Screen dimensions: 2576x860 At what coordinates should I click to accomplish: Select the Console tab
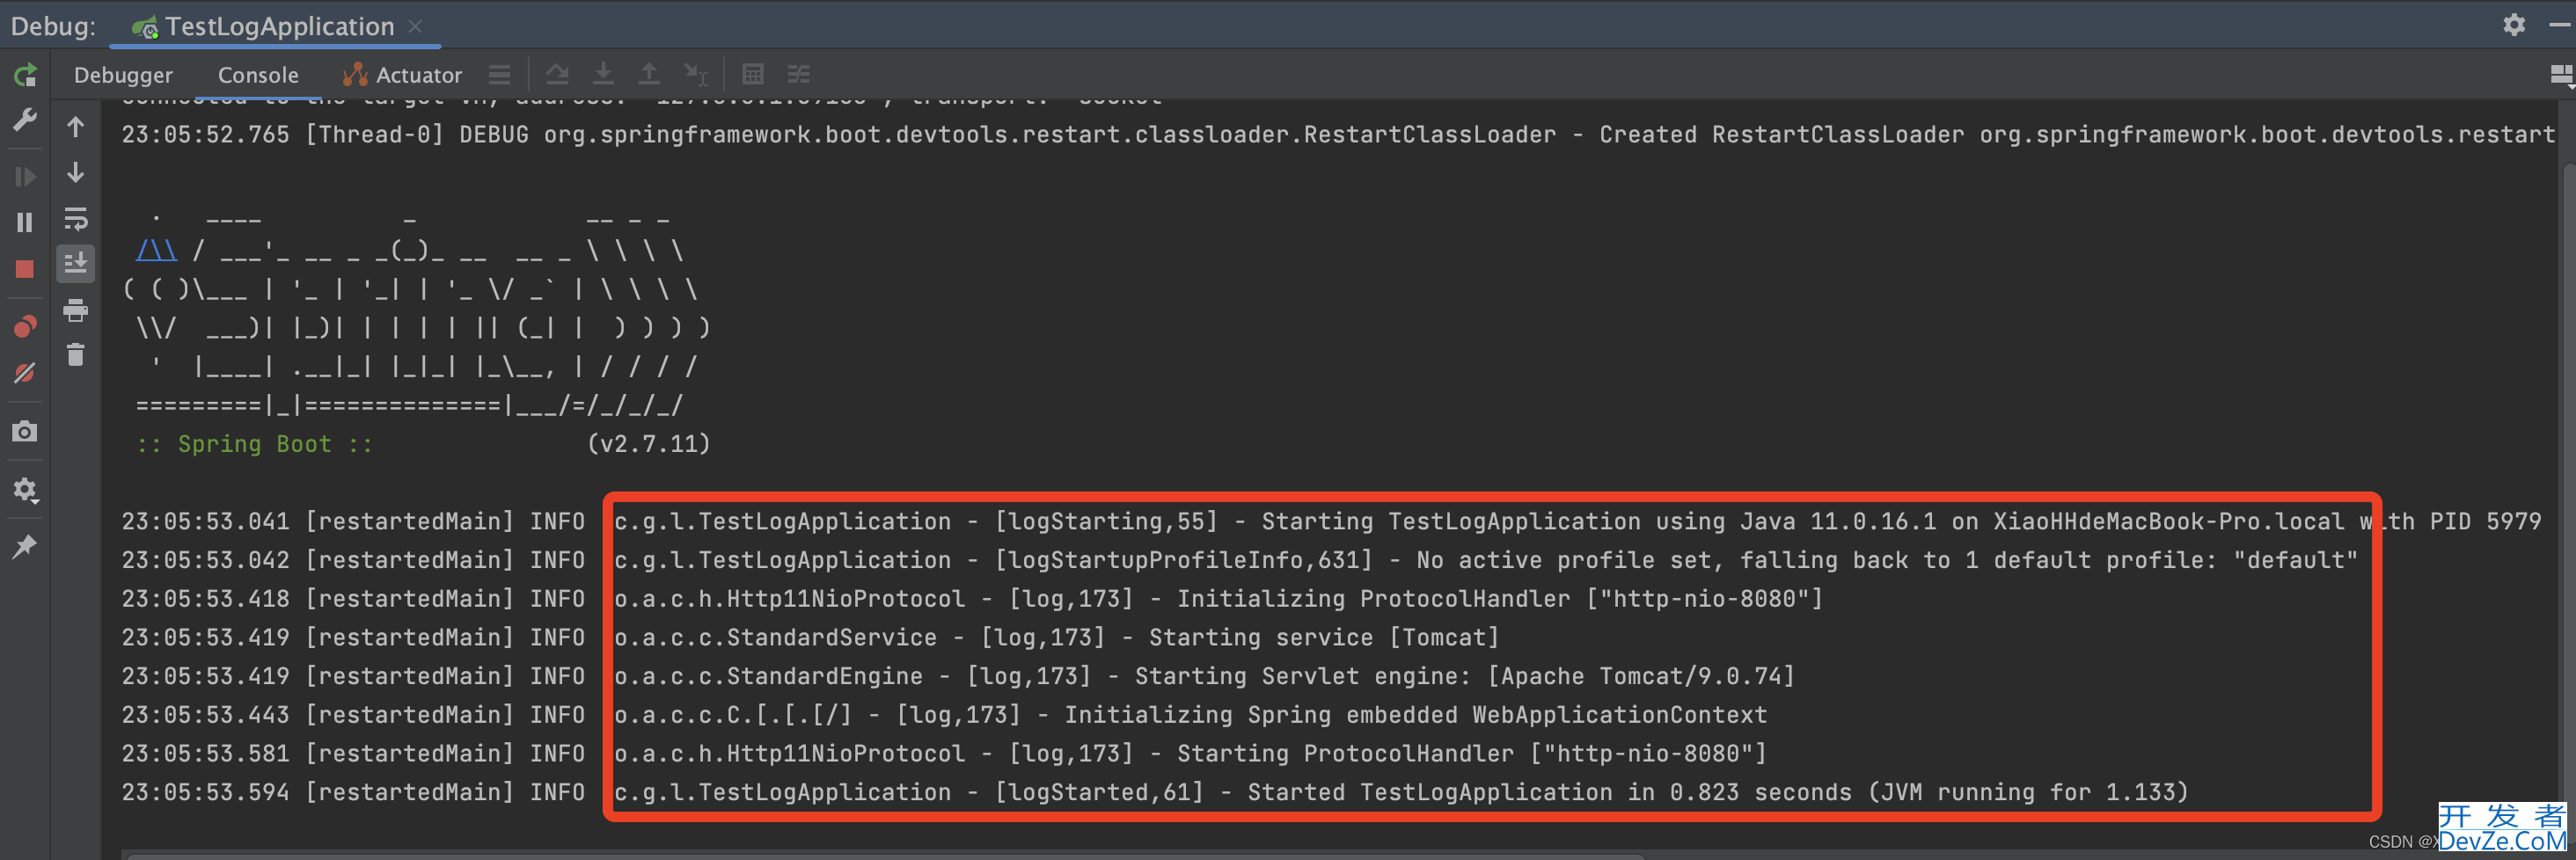pyautogui.click(x=258, y=75)
